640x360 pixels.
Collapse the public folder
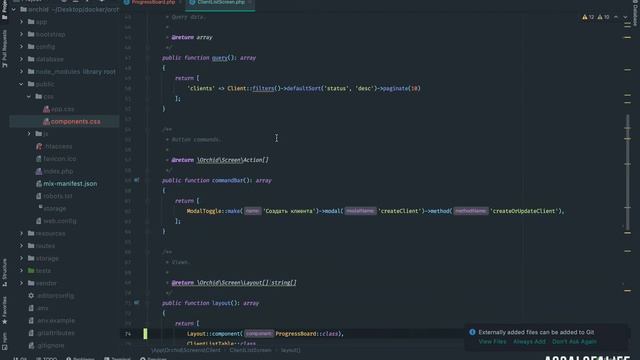pyautogui.click(x=21, y=84)
